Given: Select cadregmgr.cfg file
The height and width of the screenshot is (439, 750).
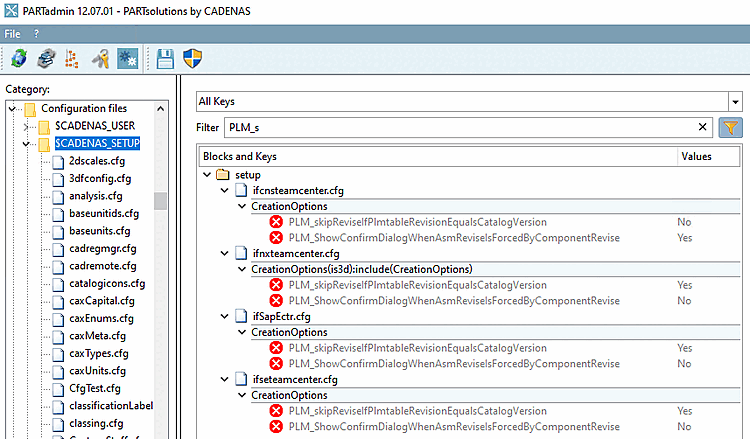Looking at the screenshot, I should click(x=102, y=249).
